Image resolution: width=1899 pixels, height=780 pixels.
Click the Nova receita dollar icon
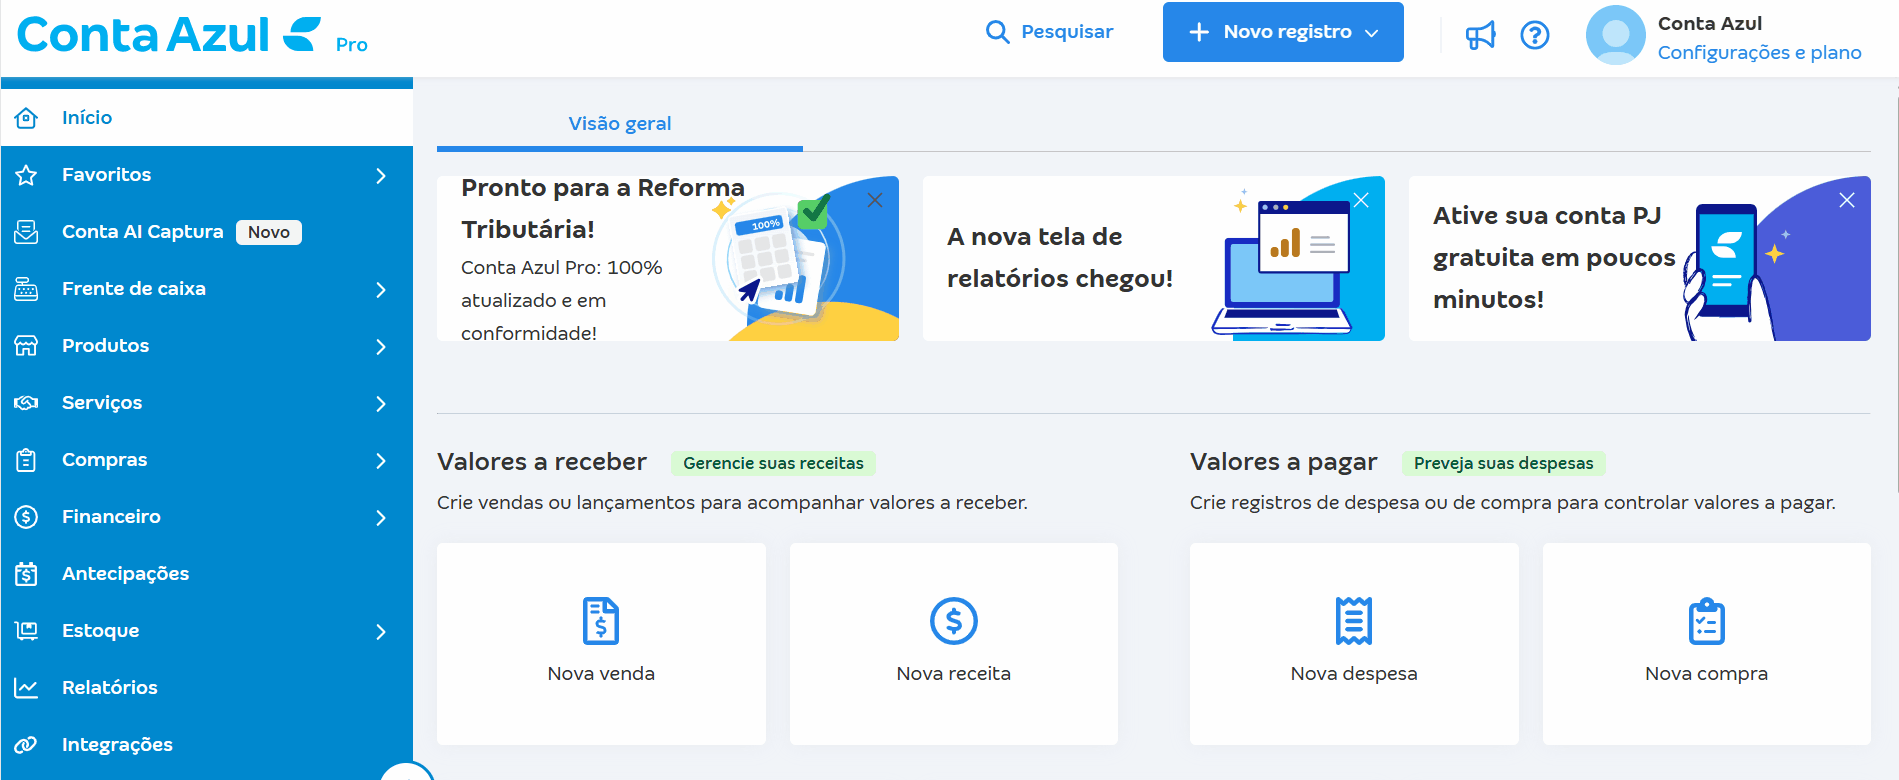tap(954, 621)
